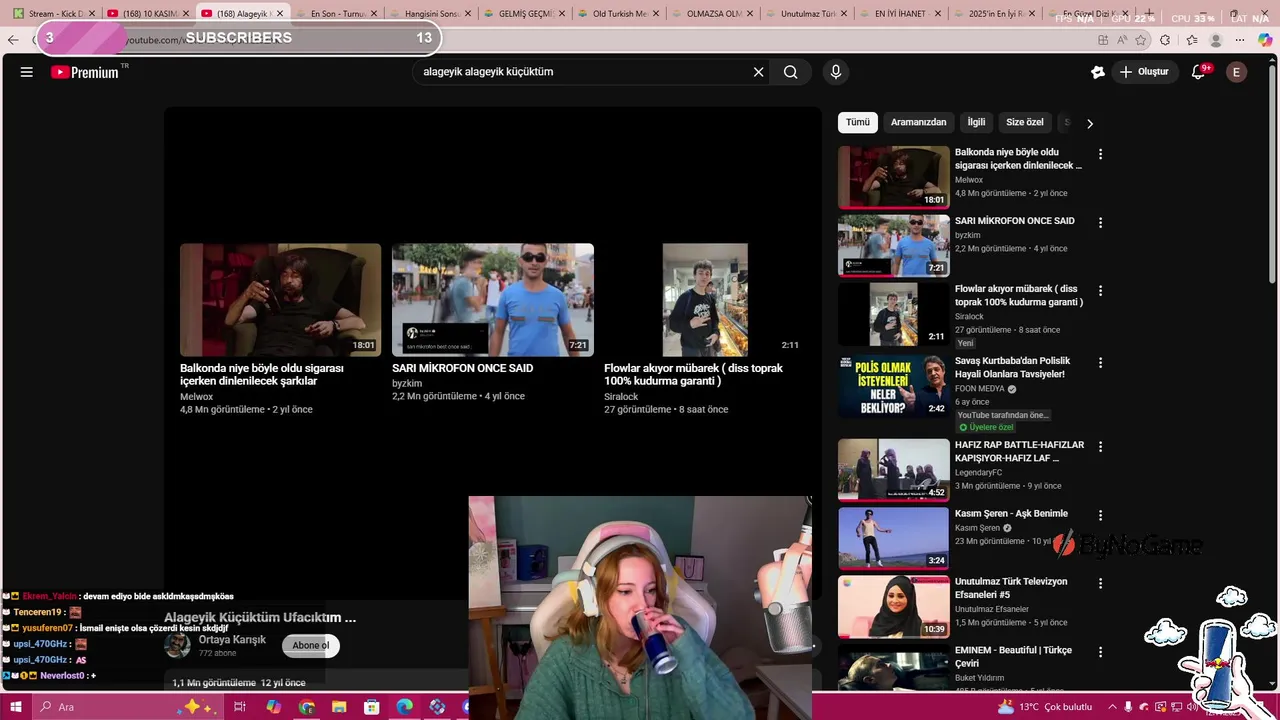Open Chrome from taskbar
Image resolution: width=1280 pixels, height=720 pixels.
pos(307,707)
